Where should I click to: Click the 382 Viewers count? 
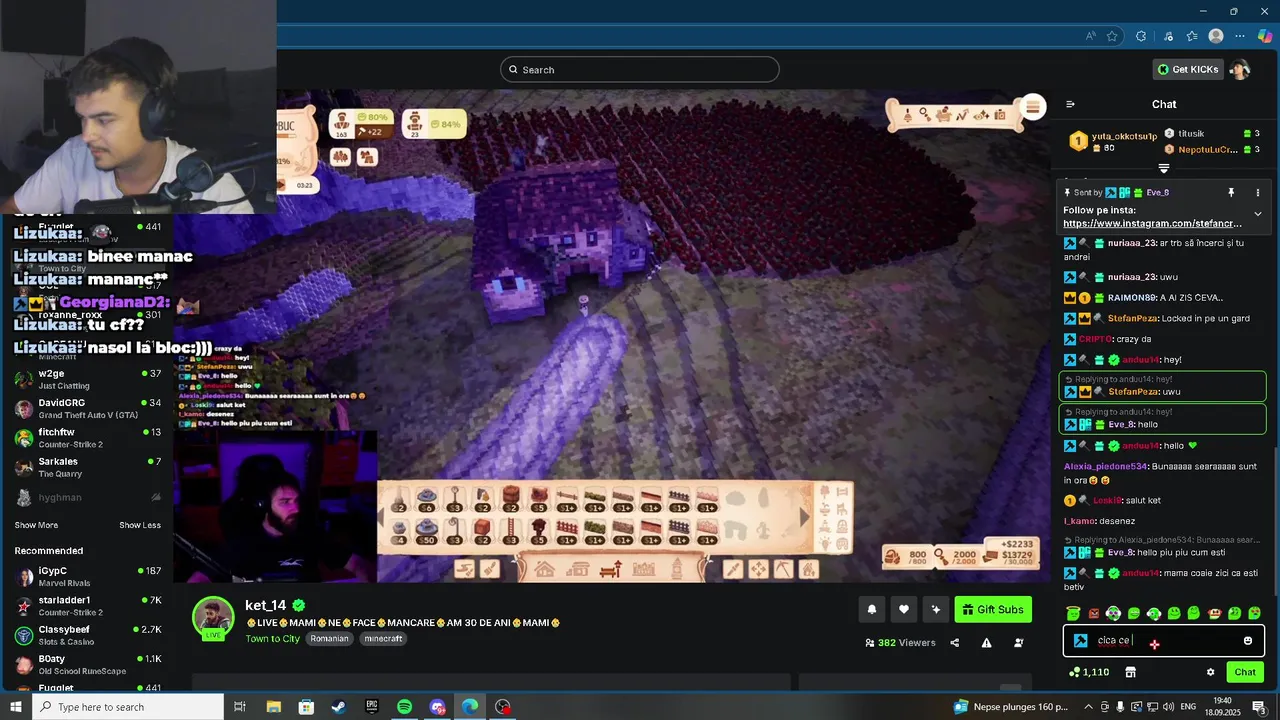[900, 643]
